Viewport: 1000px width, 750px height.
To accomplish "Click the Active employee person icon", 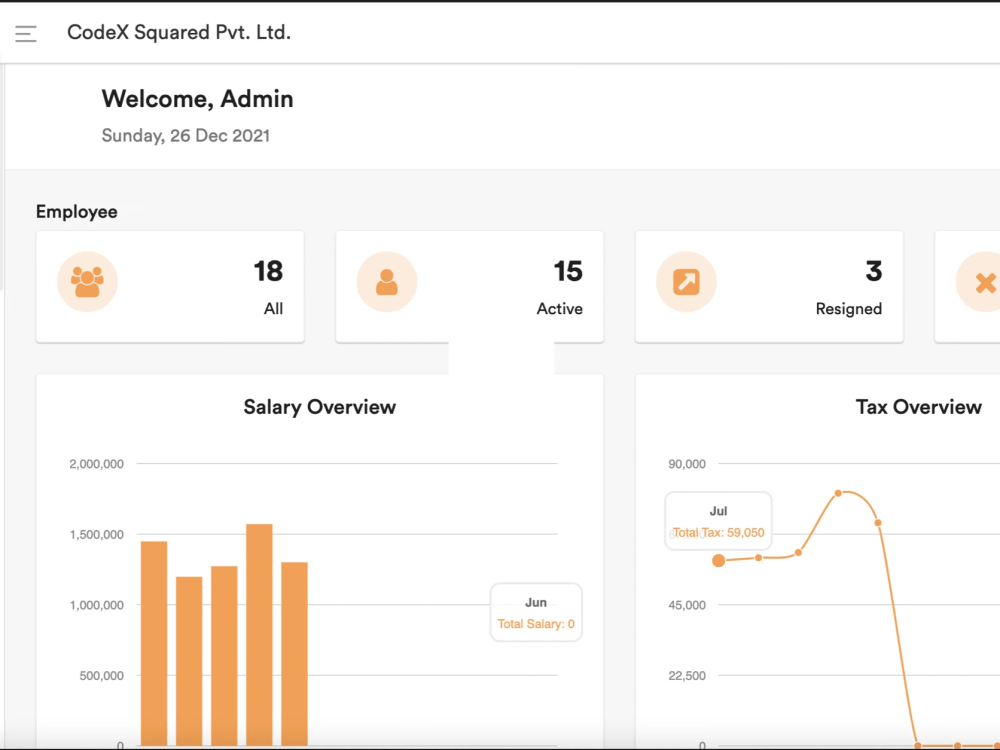I will pos(387,282).
